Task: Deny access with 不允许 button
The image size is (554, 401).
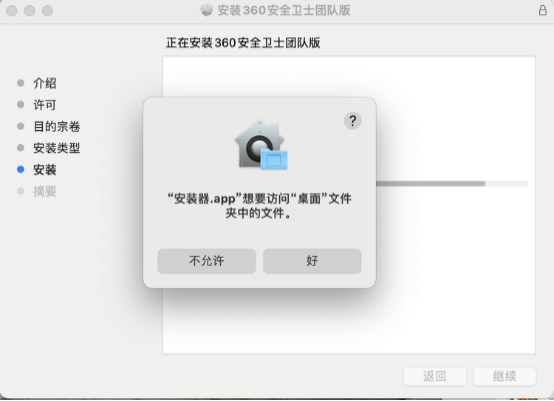Action: pyautogui.click(x=207, y=261)
